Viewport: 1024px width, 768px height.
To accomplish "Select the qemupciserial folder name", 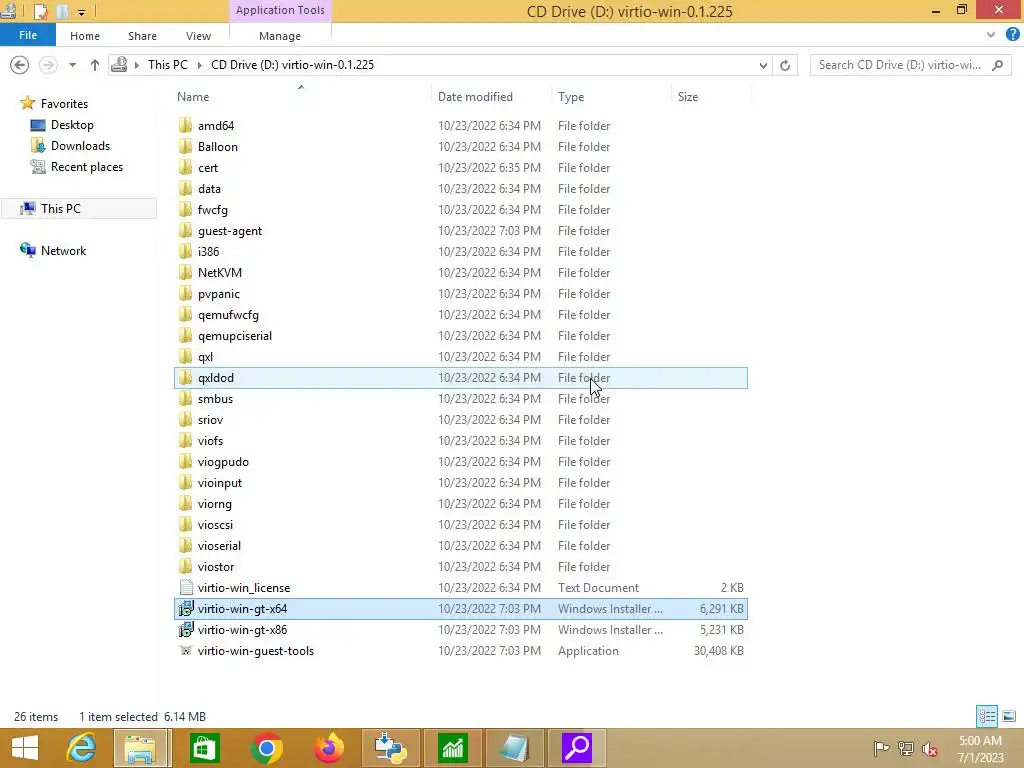I will click(234, 336).
